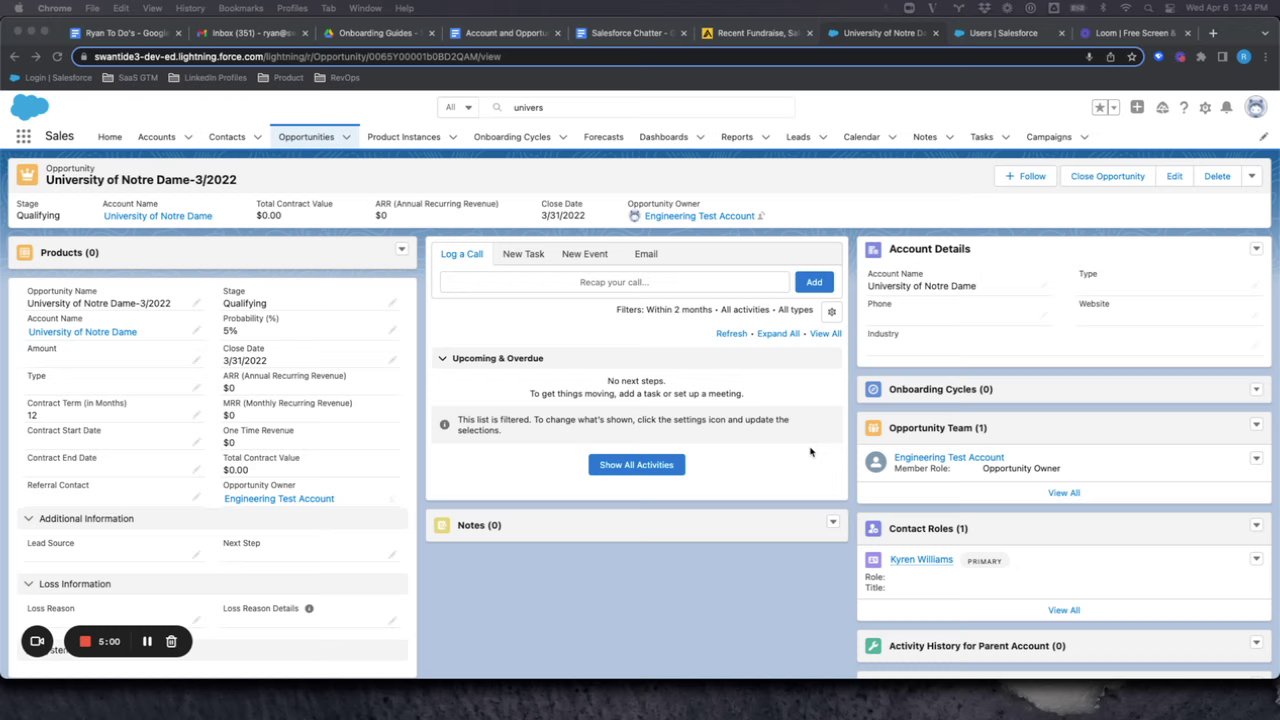Edit the Stage field via pencil icon
This screenshot has width=1280, height=720.
pos(392,303)
